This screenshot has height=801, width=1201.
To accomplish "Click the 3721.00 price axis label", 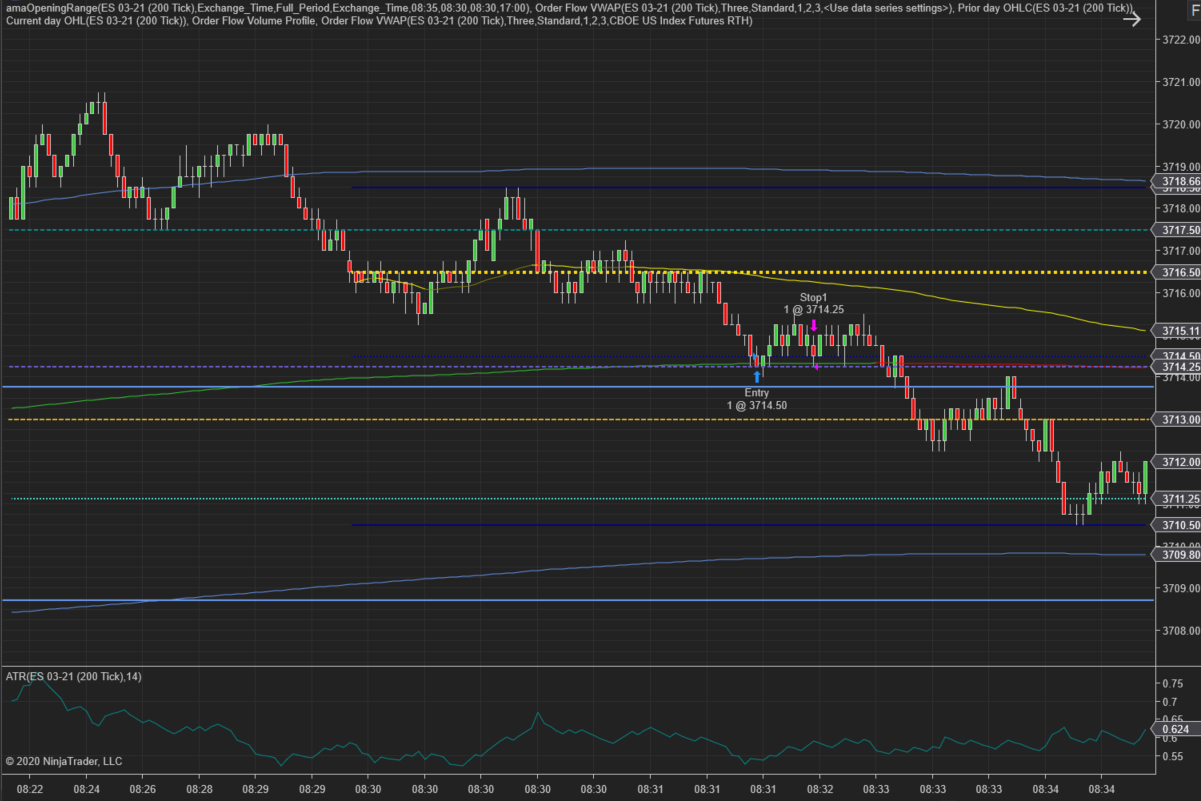I will (x=1181, y=82).
